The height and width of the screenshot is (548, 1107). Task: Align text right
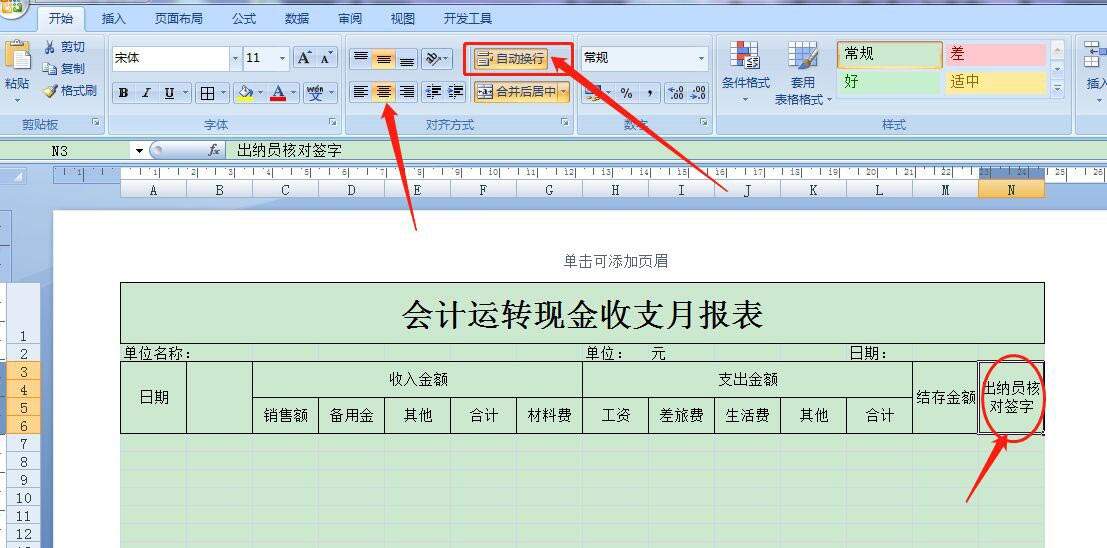point(407,92)
